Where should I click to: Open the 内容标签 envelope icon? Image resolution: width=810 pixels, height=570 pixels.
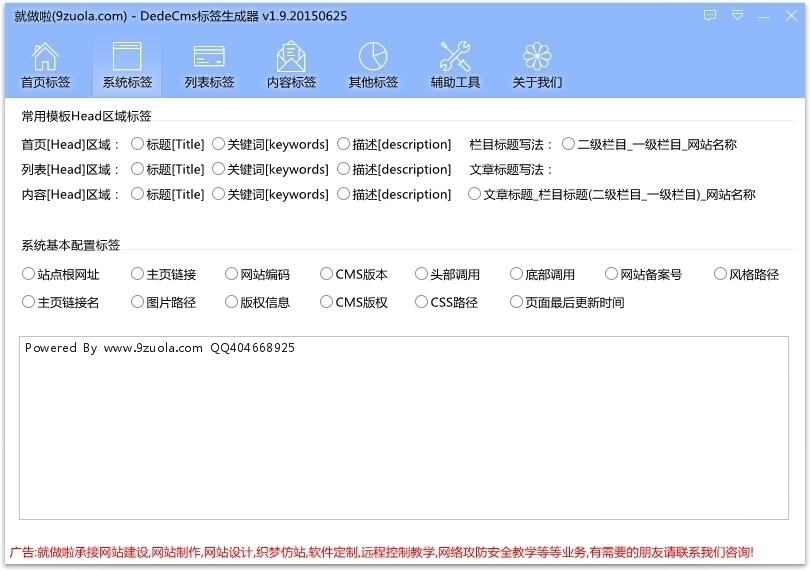click(x=291, y=66)
